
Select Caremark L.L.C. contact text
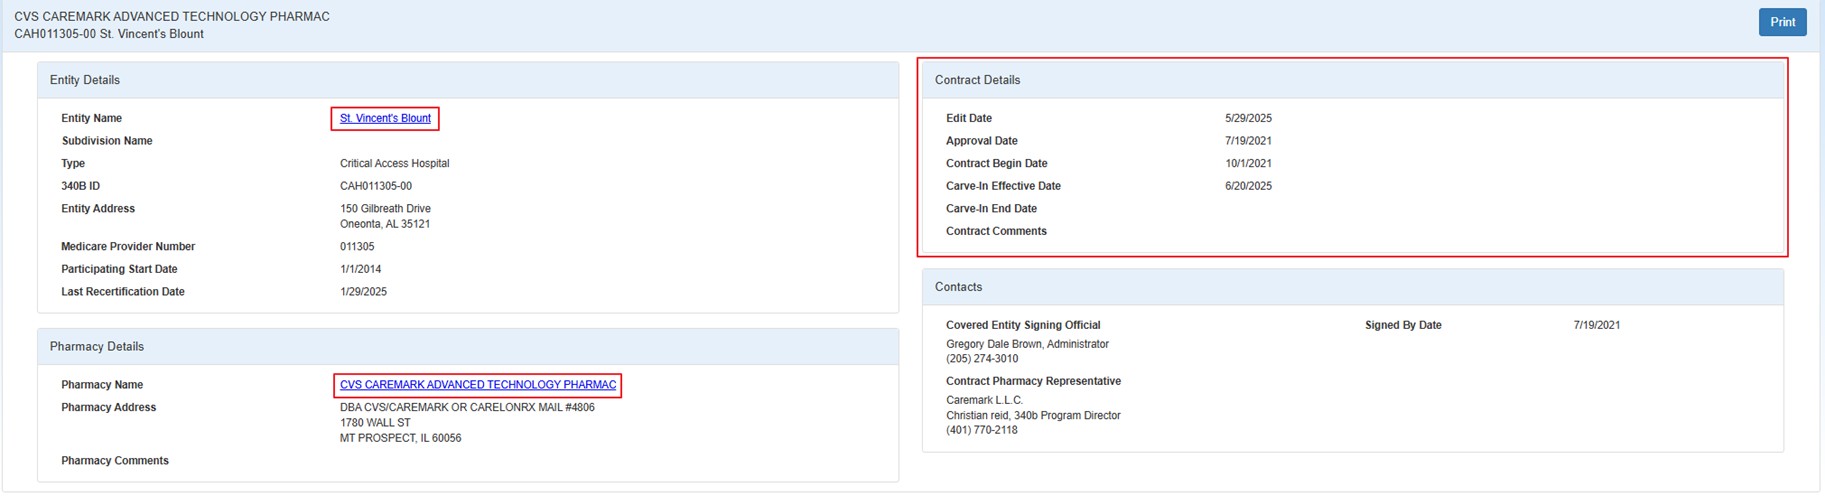click(984, 400)
